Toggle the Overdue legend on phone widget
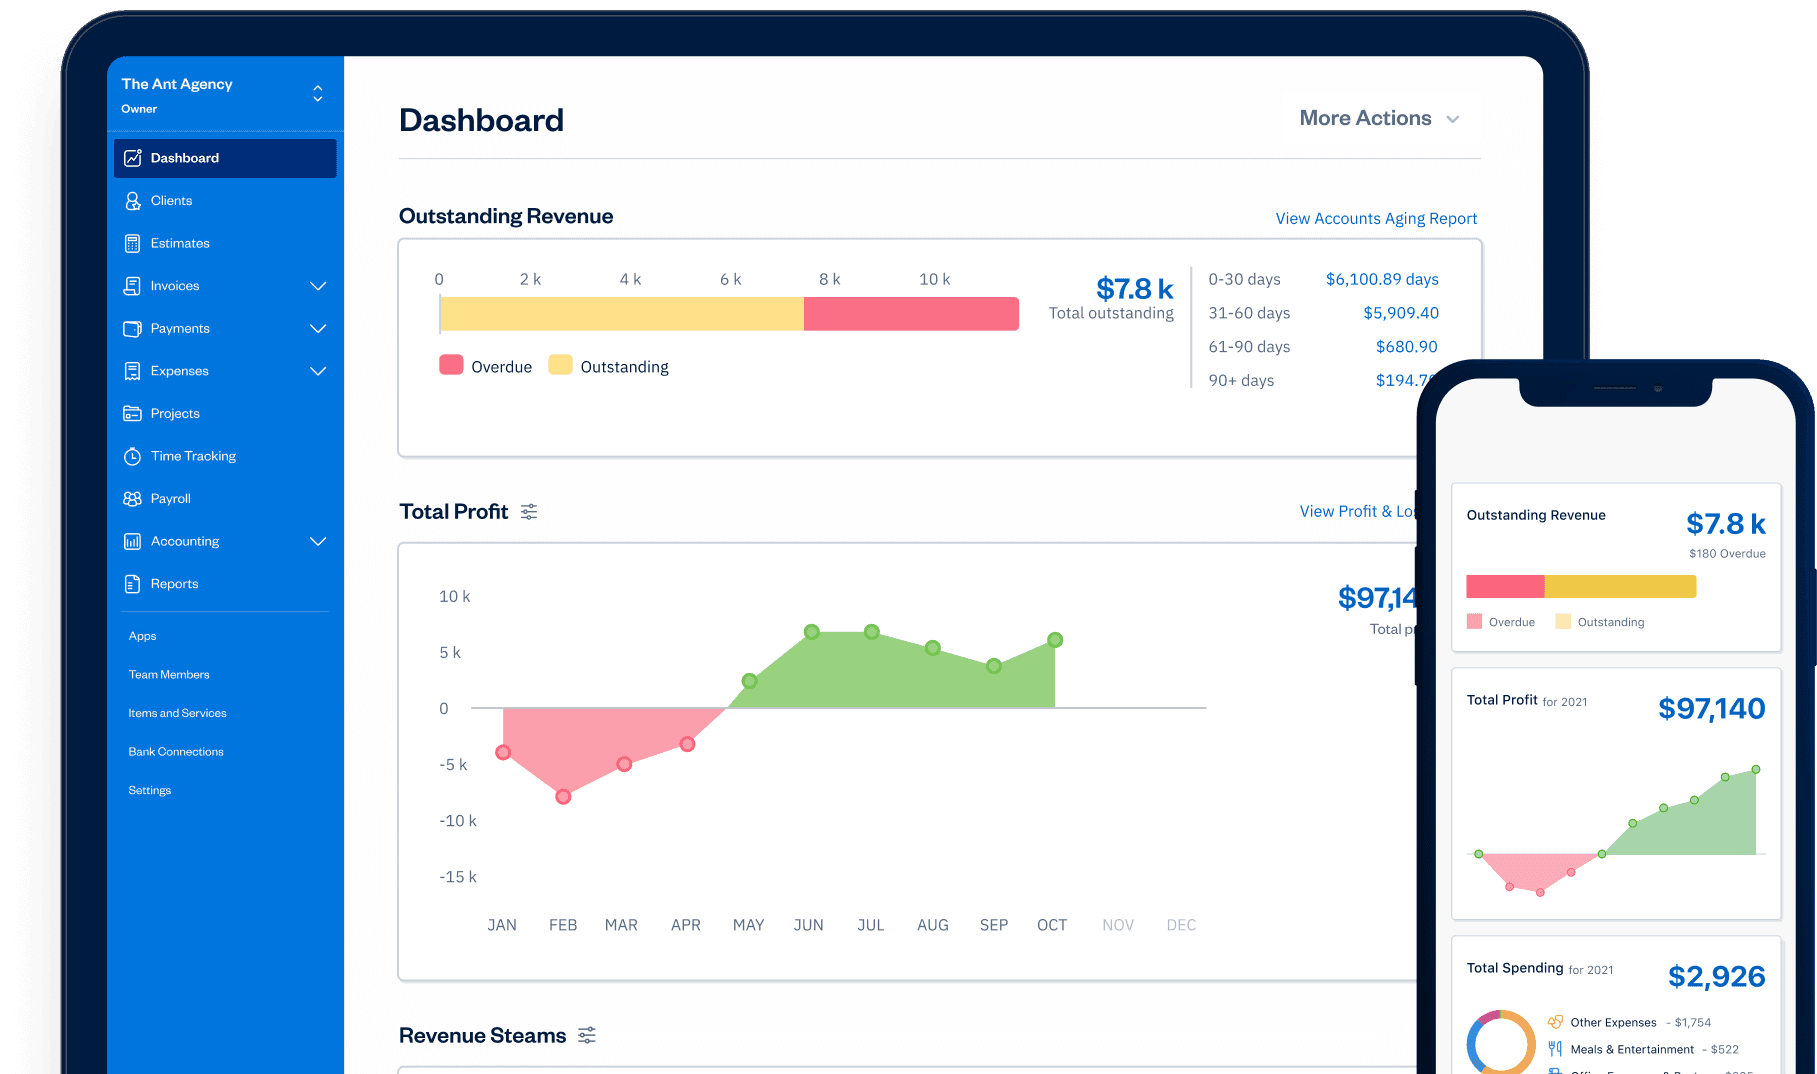1817x1074 pixels. (x=1474, y=621)
